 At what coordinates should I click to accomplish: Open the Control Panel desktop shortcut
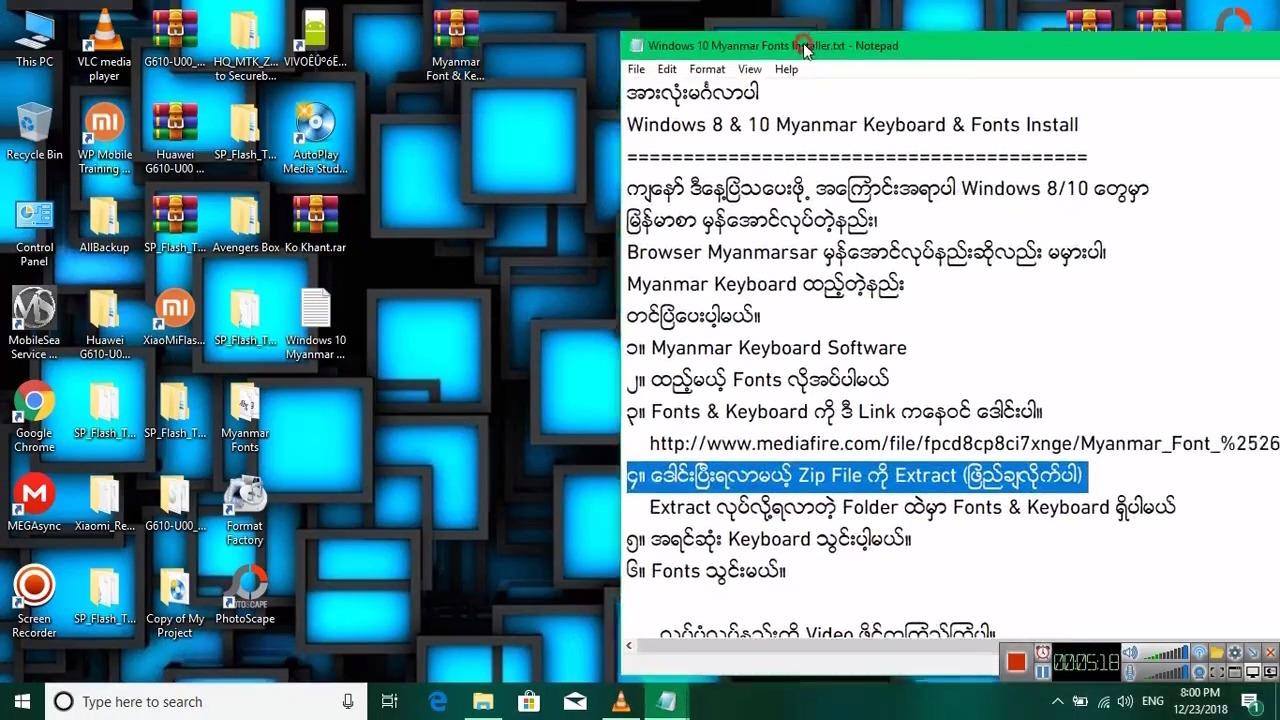(34, 230)
